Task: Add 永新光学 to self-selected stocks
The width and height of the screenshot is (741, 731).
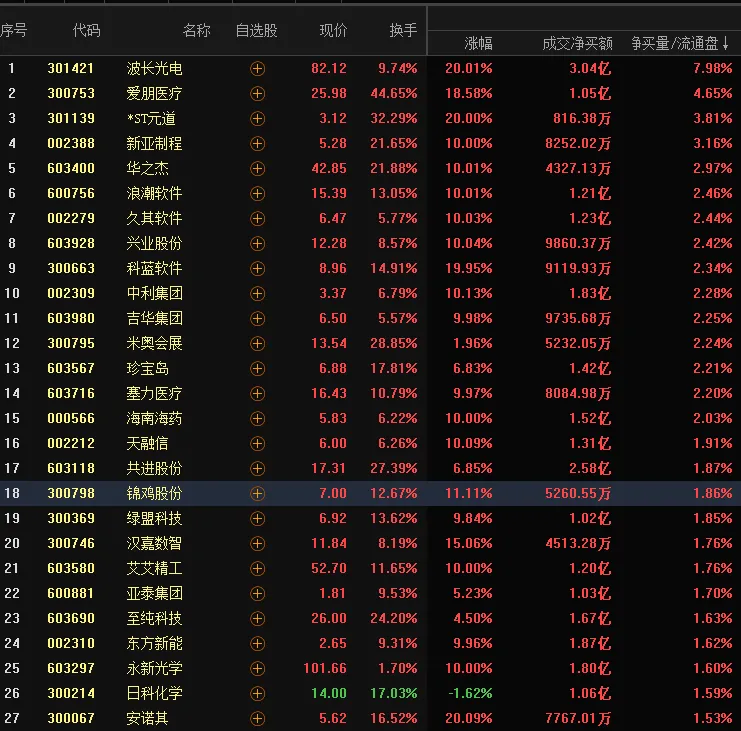Action: coord(257,668)
